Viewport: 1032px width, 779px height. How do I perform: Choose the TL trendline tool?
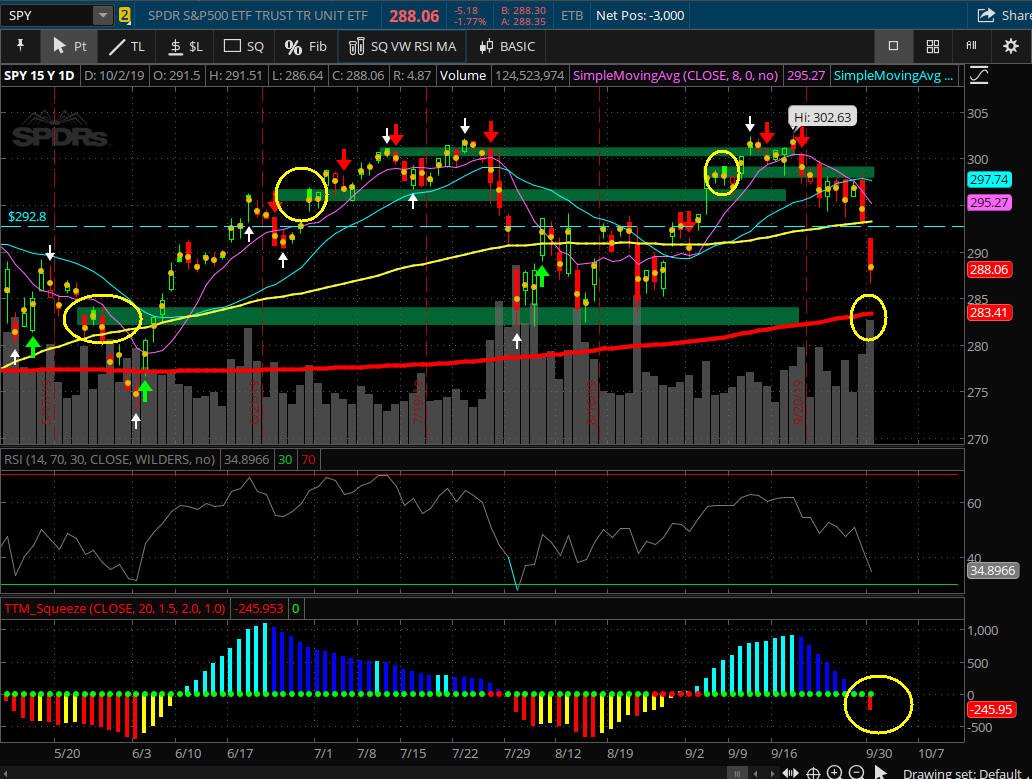pyautogui.click(x=126, y=46)
